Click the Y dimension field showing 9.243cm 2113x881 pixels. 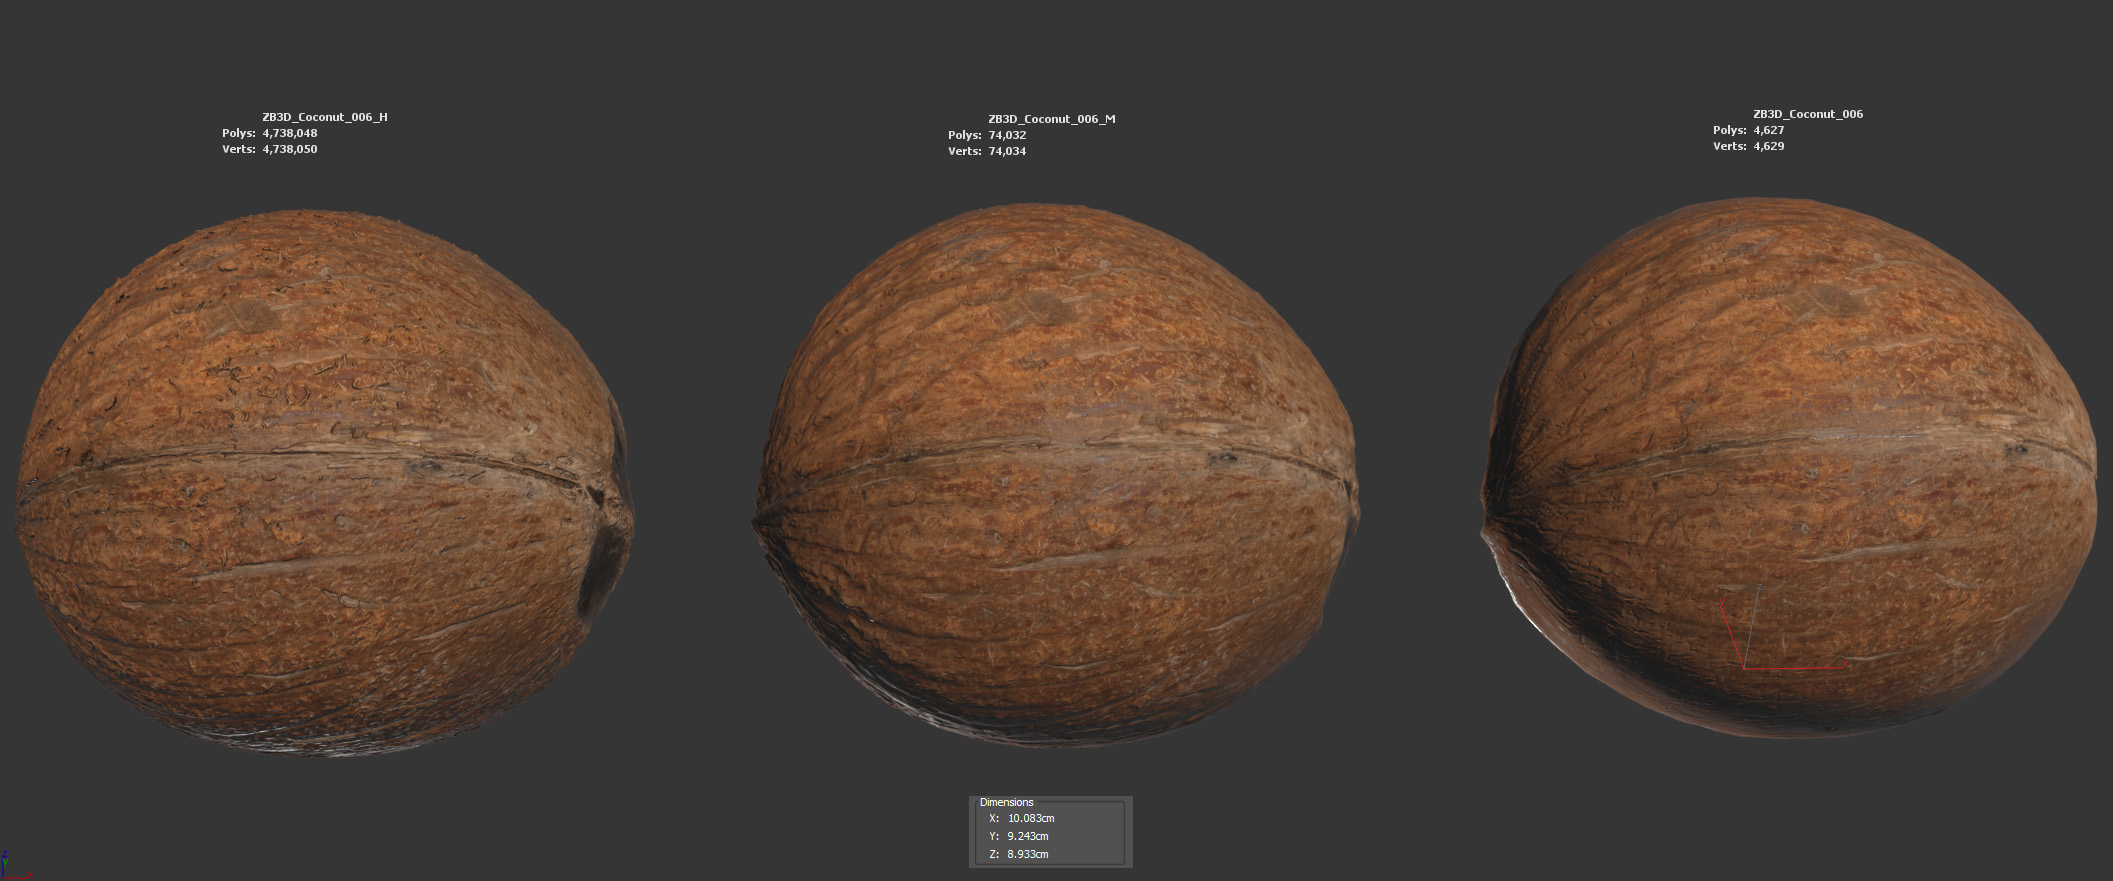pos(1028,836)
